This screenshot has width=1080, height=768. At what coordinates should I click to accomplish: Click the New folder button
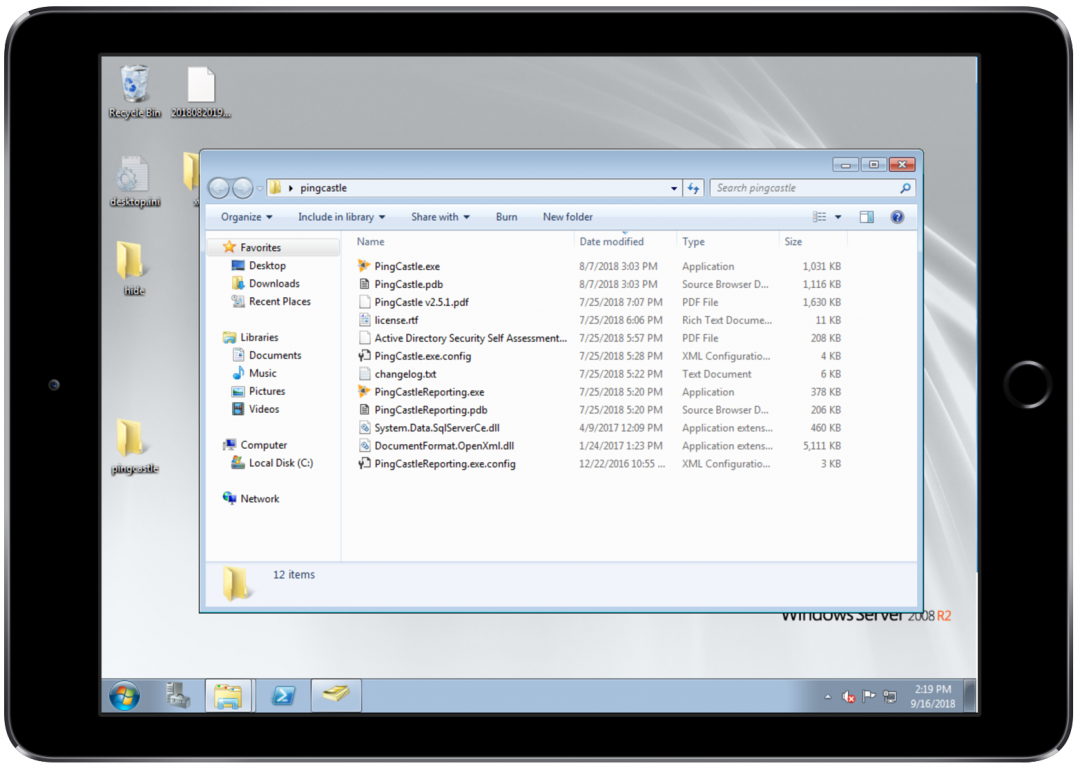568,217
